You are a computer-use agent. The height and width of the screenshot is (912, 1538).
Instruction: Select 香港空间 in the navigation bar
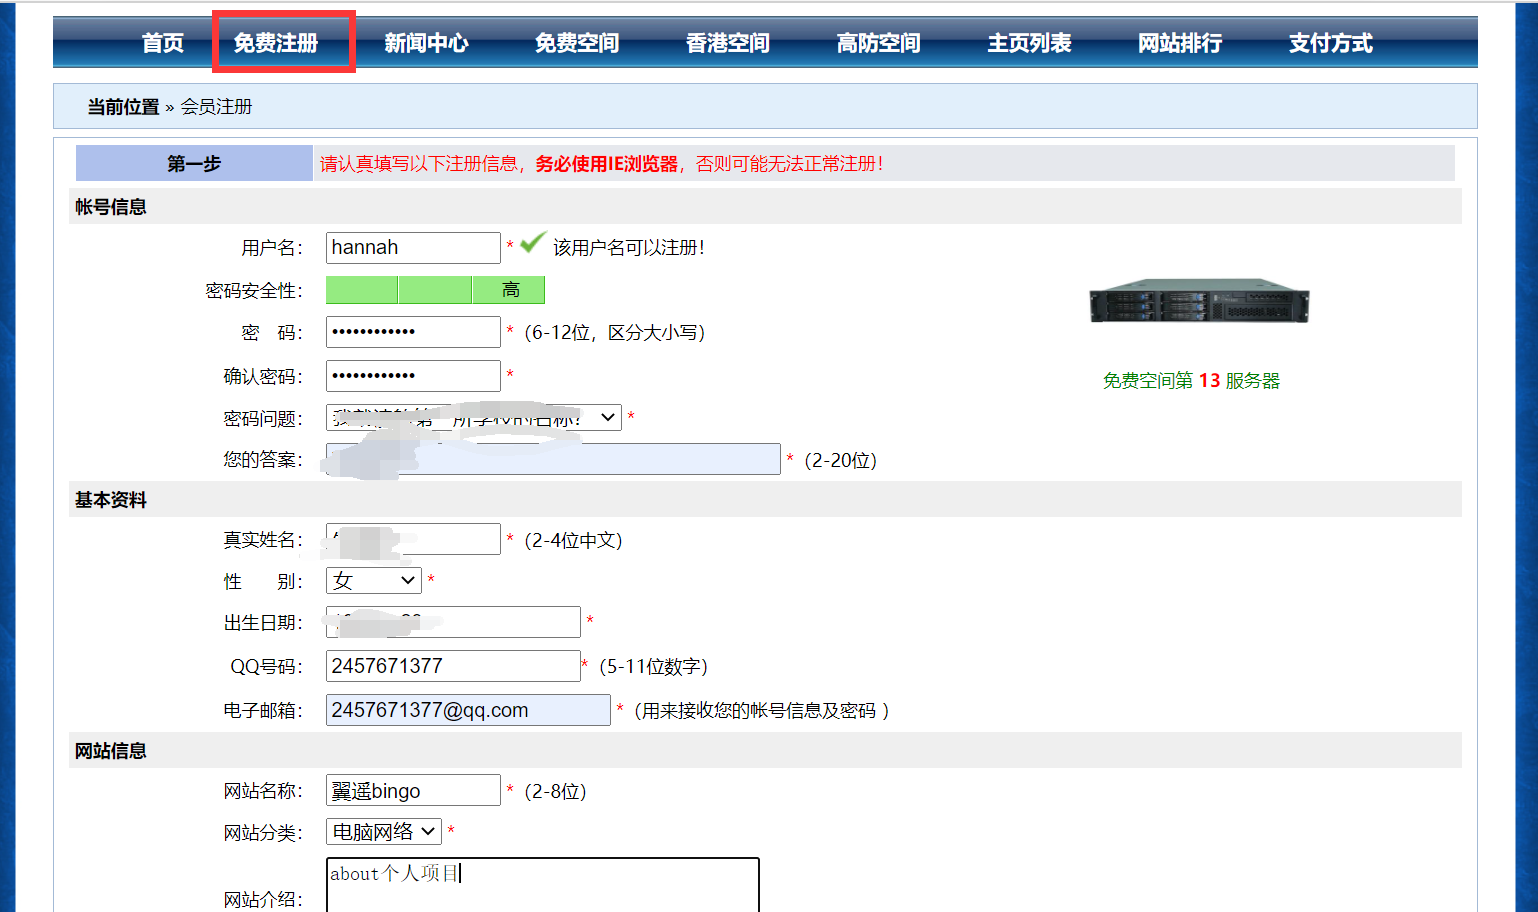click(728, 43)
